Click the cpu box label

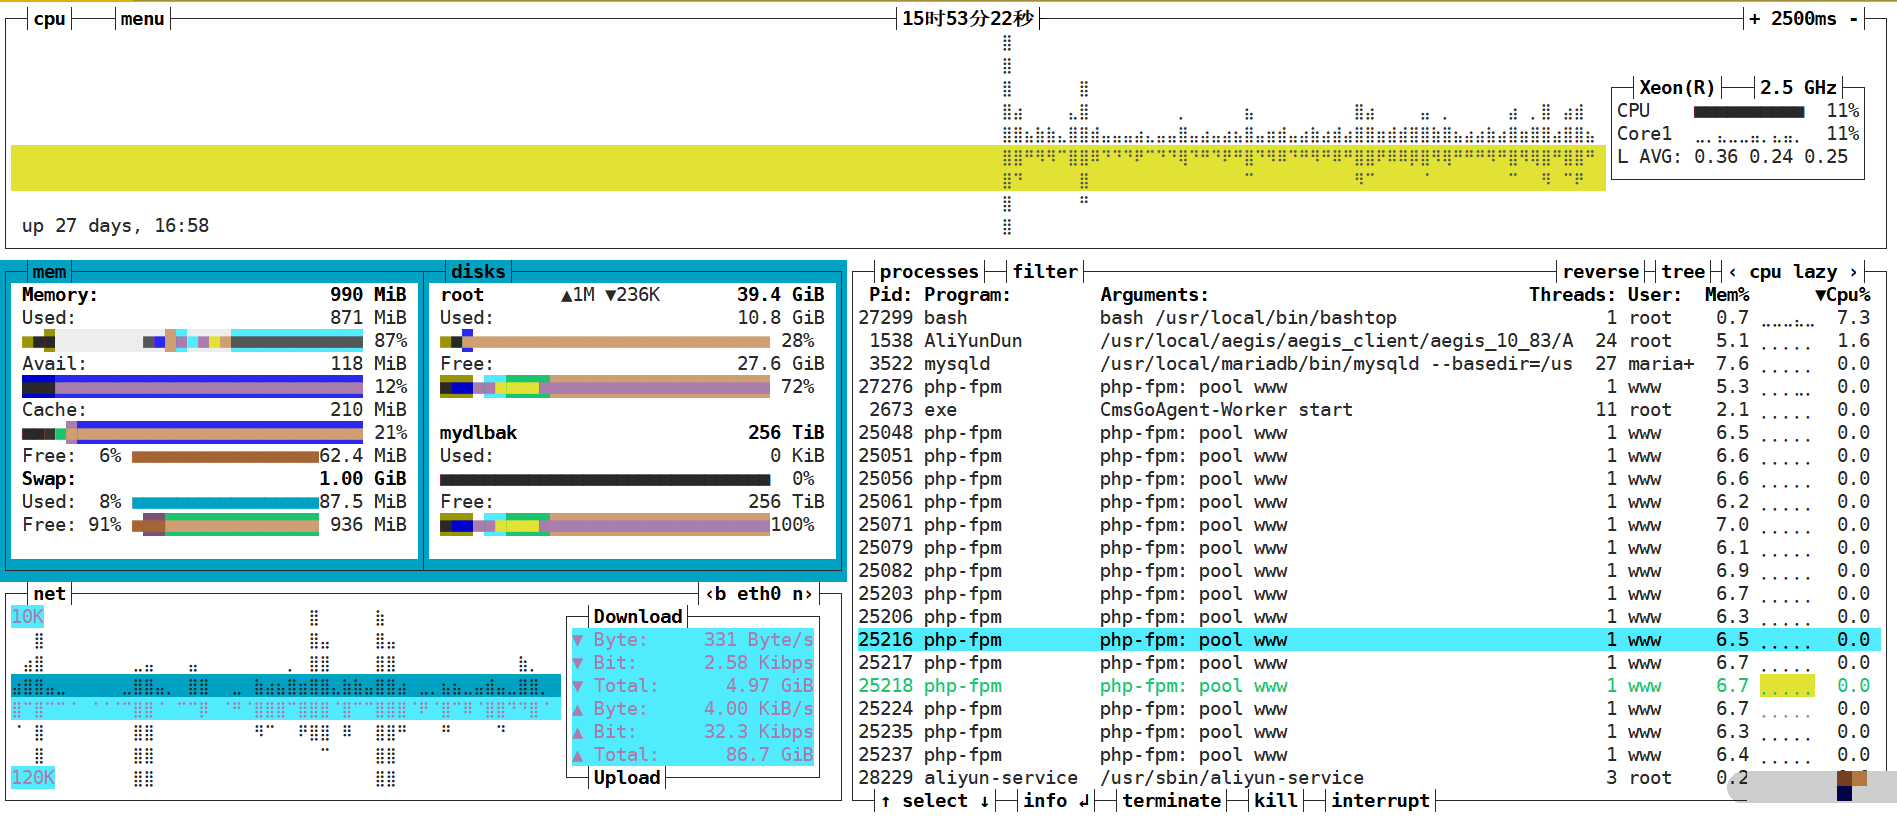[49, 19]
